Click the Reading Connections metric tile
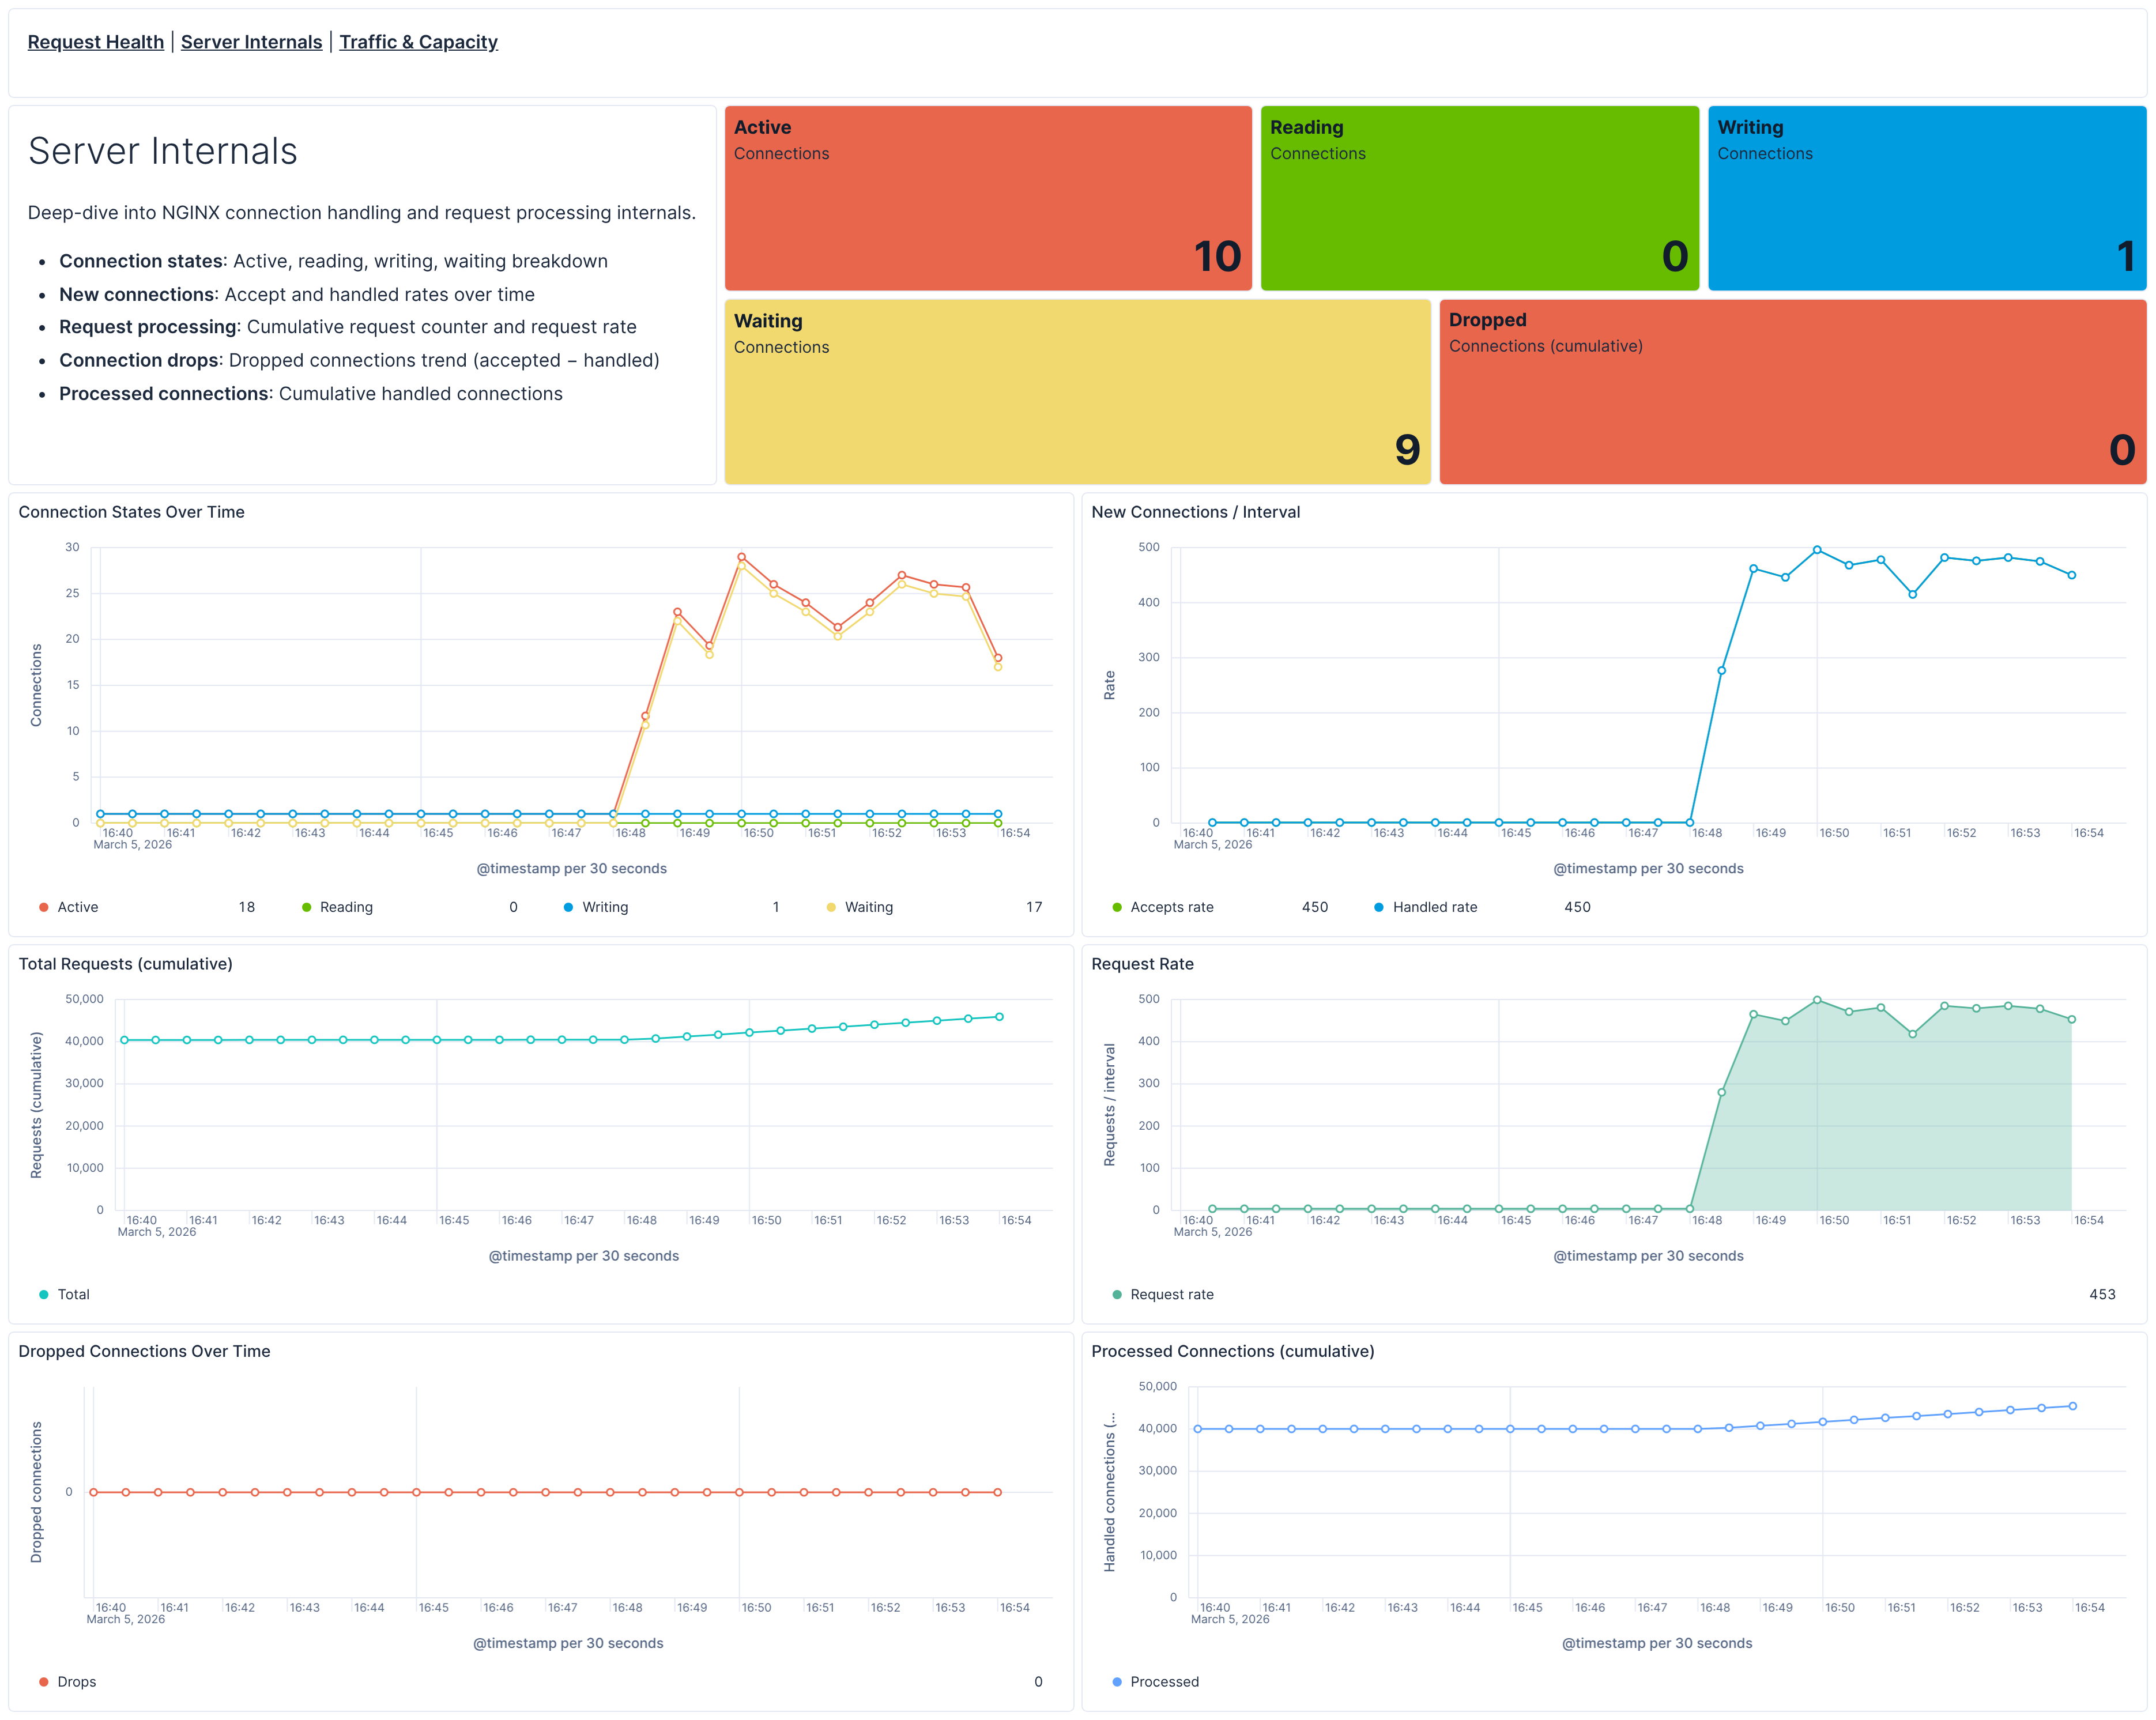 click(1480, 198)
